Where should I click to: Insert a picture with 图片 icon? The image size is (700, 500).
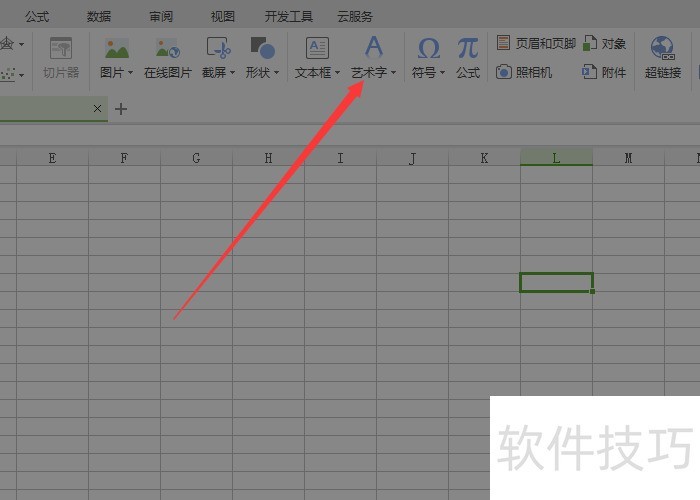click(117, 48)
